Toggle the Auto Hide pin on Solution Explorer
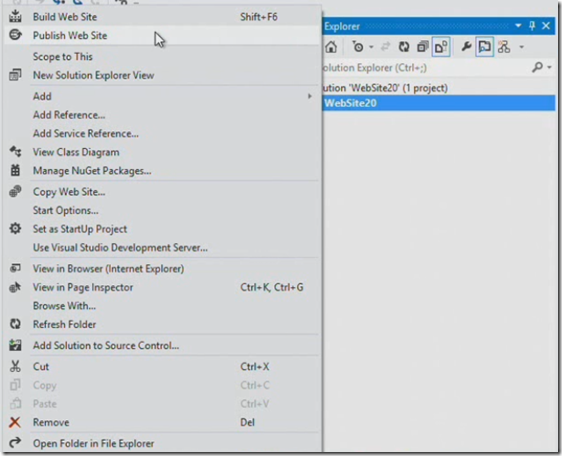Screen dimensions: 562x456 (532, 26)
